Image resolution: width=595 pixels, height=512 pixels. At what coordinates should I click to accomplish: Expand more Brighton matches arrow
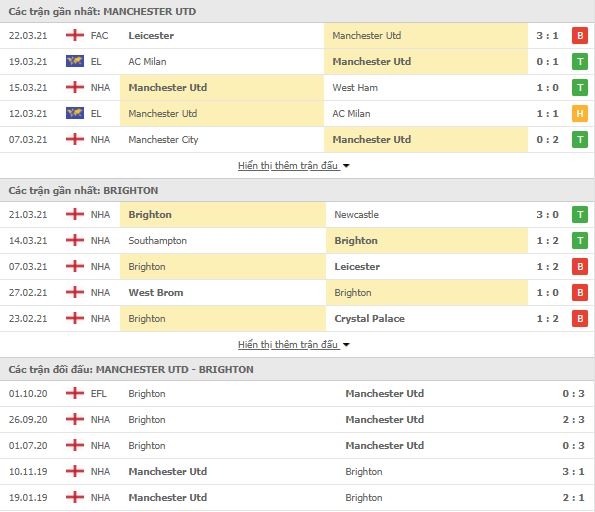[346, 345]
